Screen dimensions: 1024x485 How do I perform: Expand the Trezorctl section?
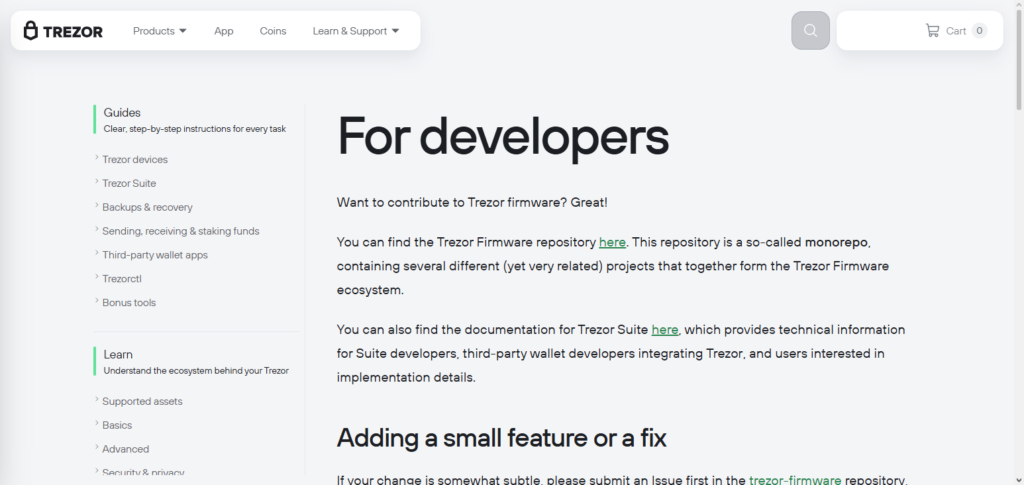(x=121, y=279)
